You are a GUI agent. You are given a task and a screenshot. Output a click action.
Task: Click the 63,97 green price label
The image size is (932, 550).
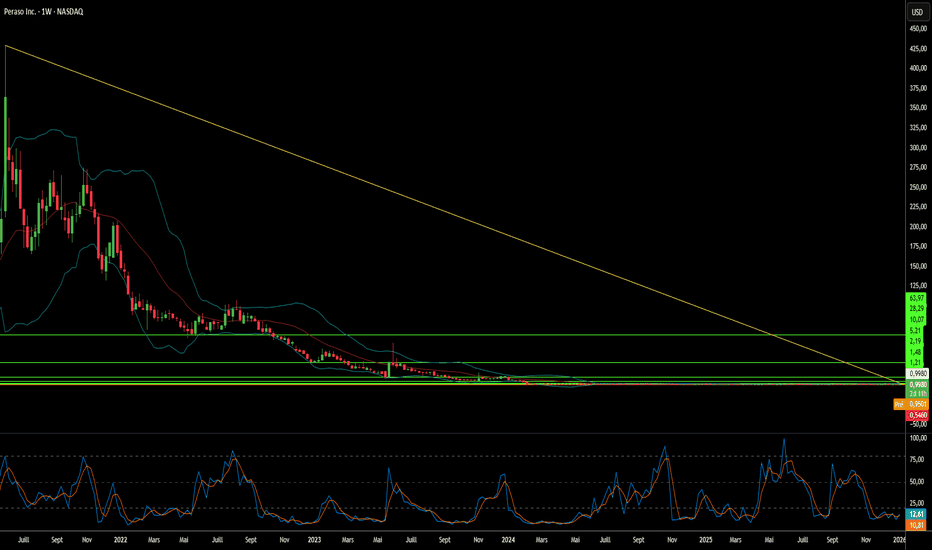point(917,298)
